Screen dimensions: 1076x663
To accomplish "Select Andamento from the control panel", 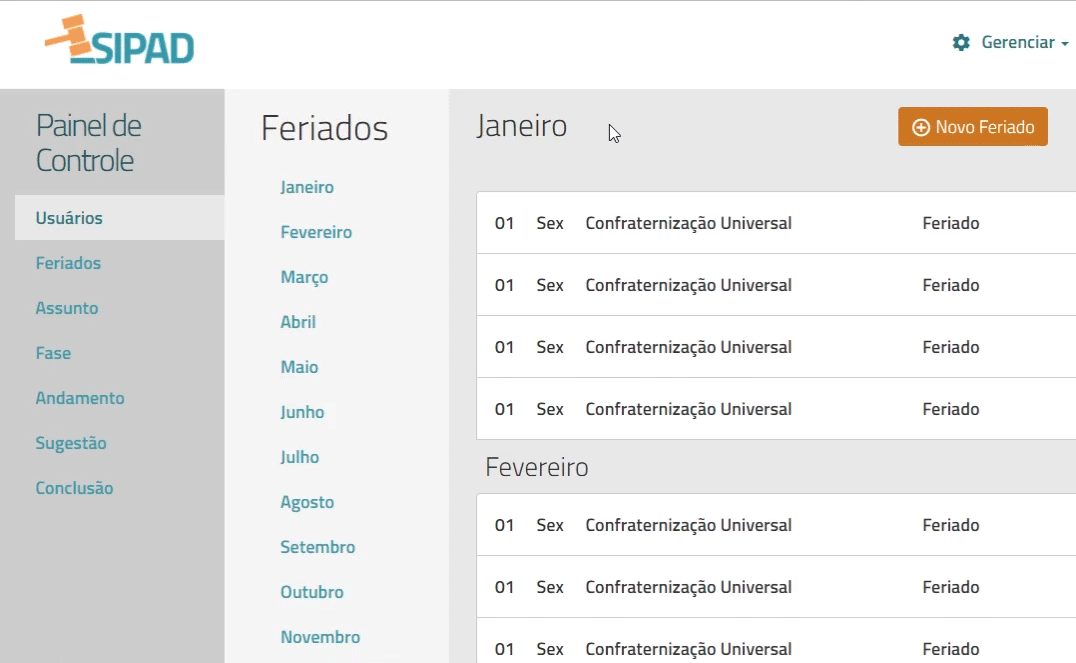I will click(x=80, y=398).
